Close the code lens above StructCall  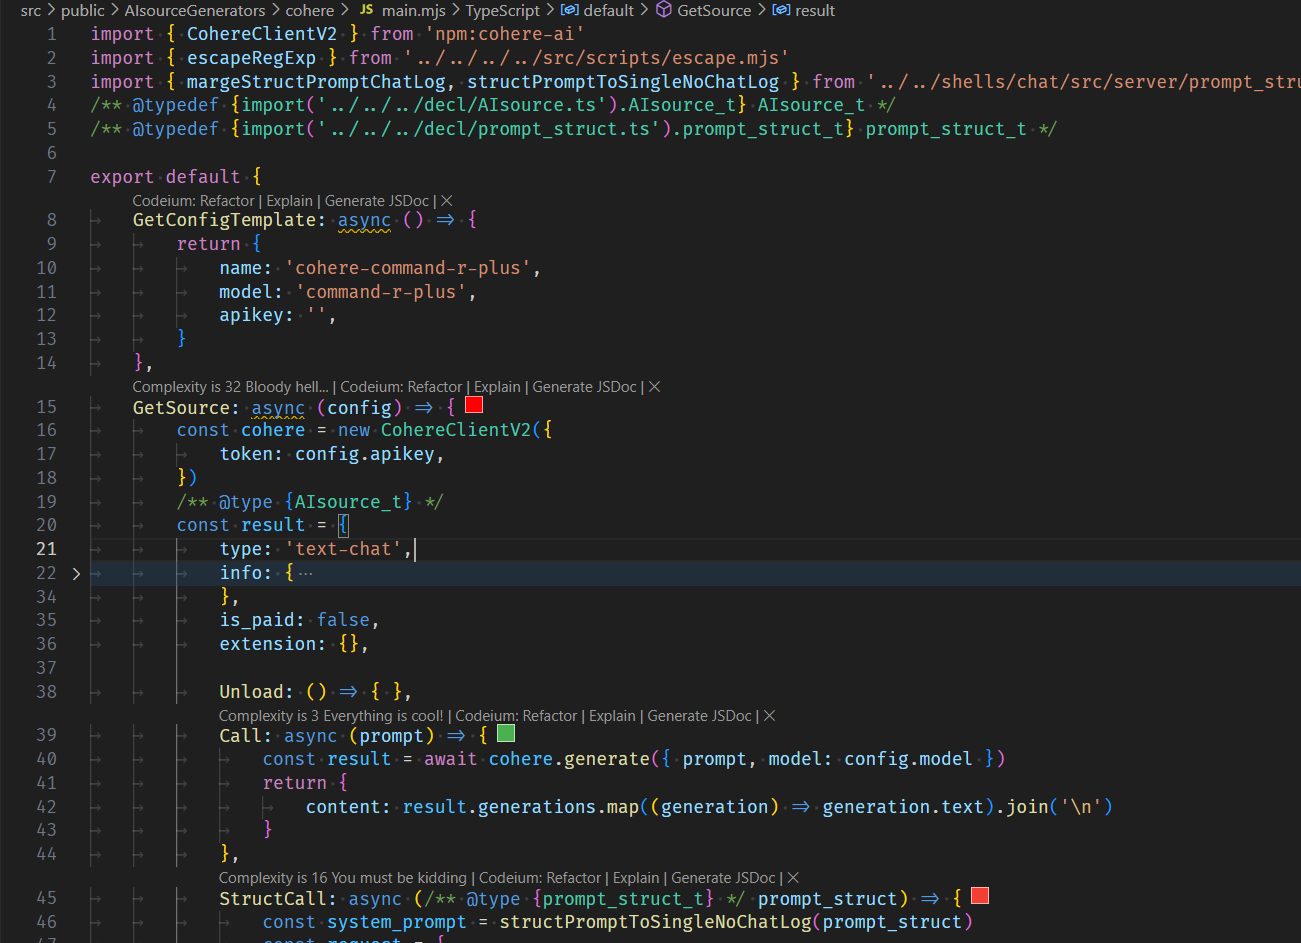click(x=793, y=878)
